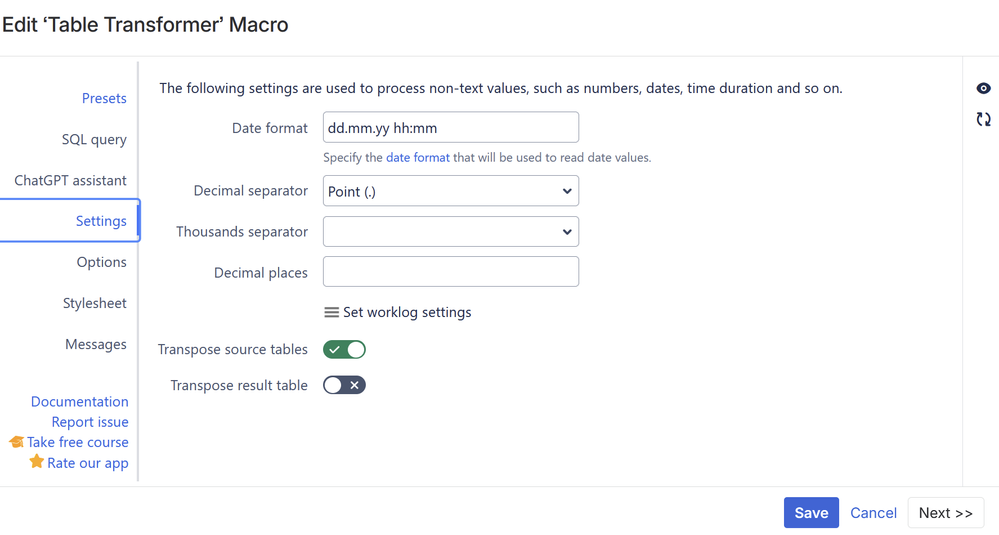
Task: Click the worklog settings hamburger icon
Action: [331, 313]
